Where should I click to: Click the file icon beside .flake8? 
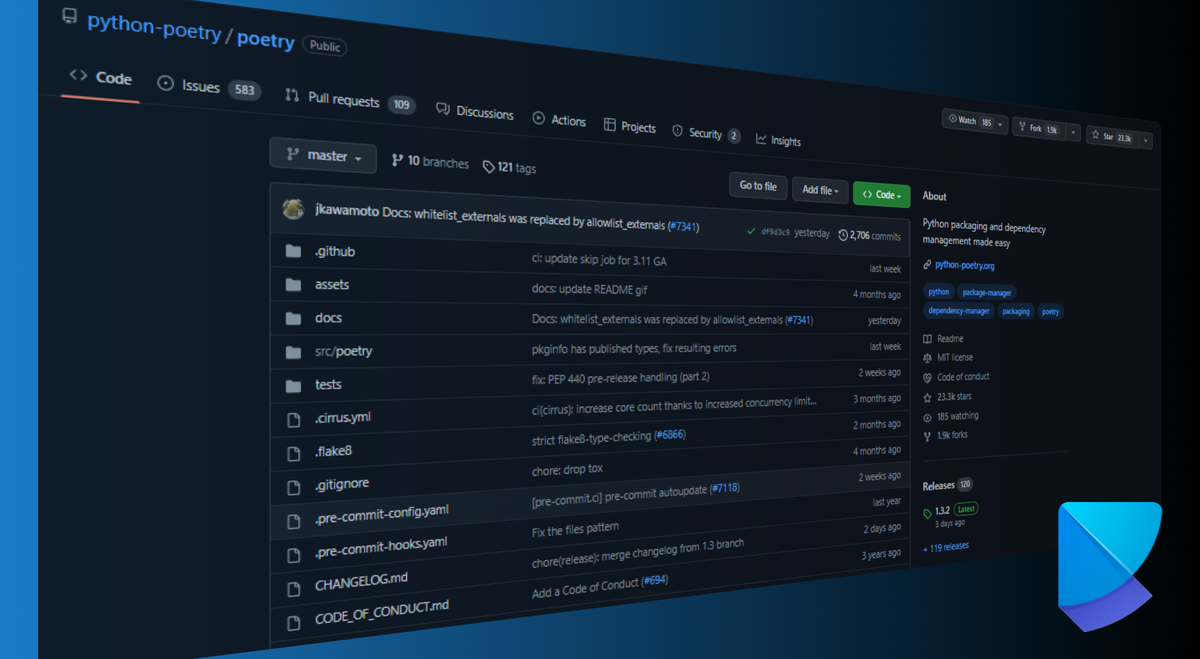[294, 453]
